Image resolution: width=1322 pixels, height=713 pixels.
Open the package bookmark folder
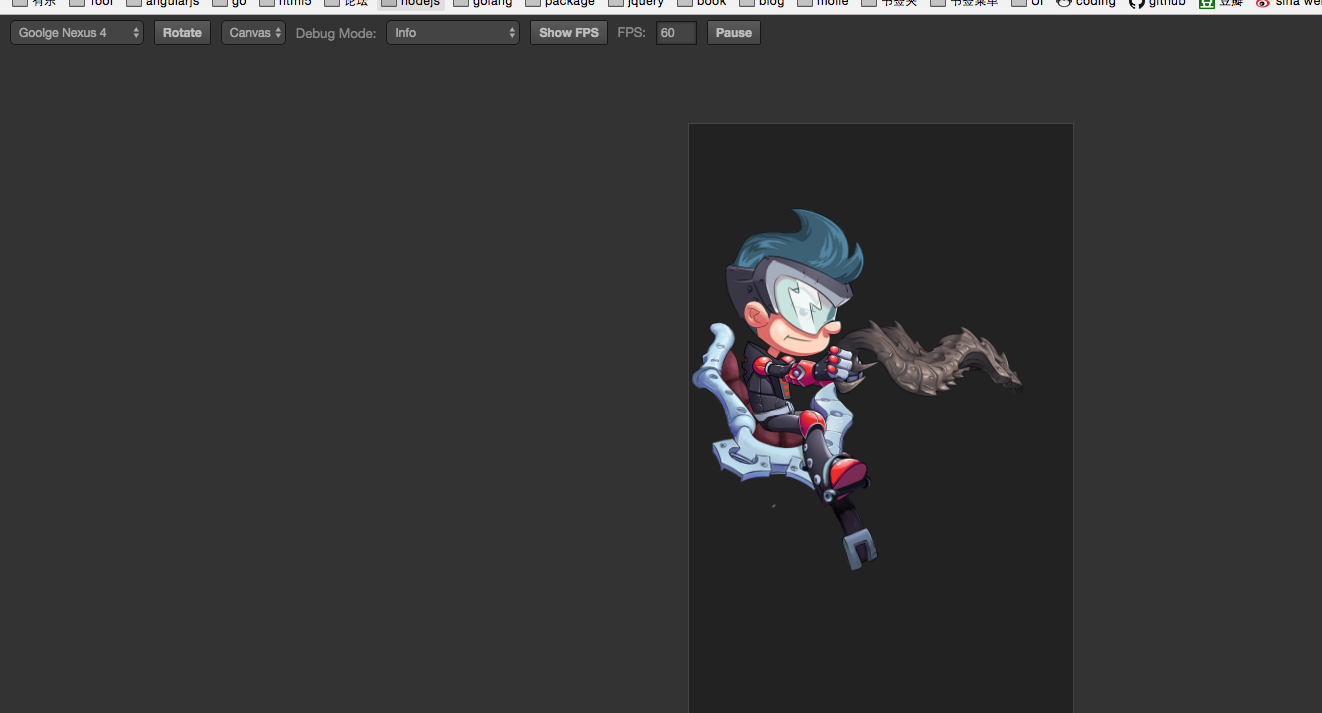point(560,3)
